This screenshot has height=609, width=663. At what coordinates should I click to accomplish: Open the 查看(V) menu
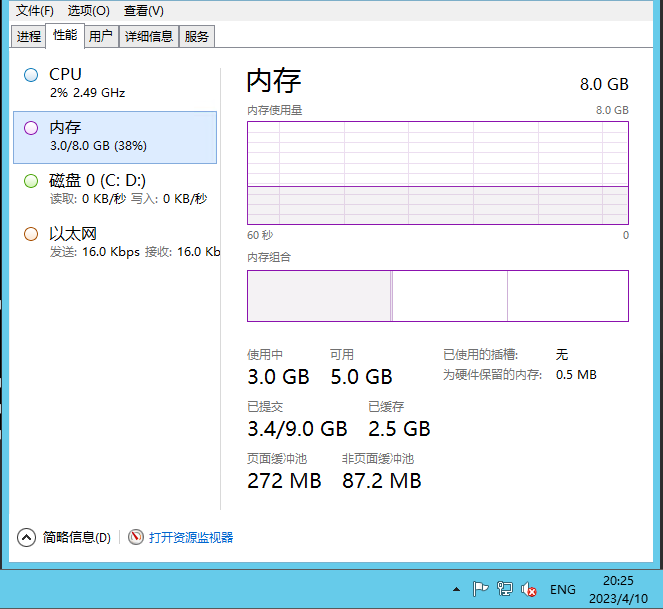(x=143, y=10)
